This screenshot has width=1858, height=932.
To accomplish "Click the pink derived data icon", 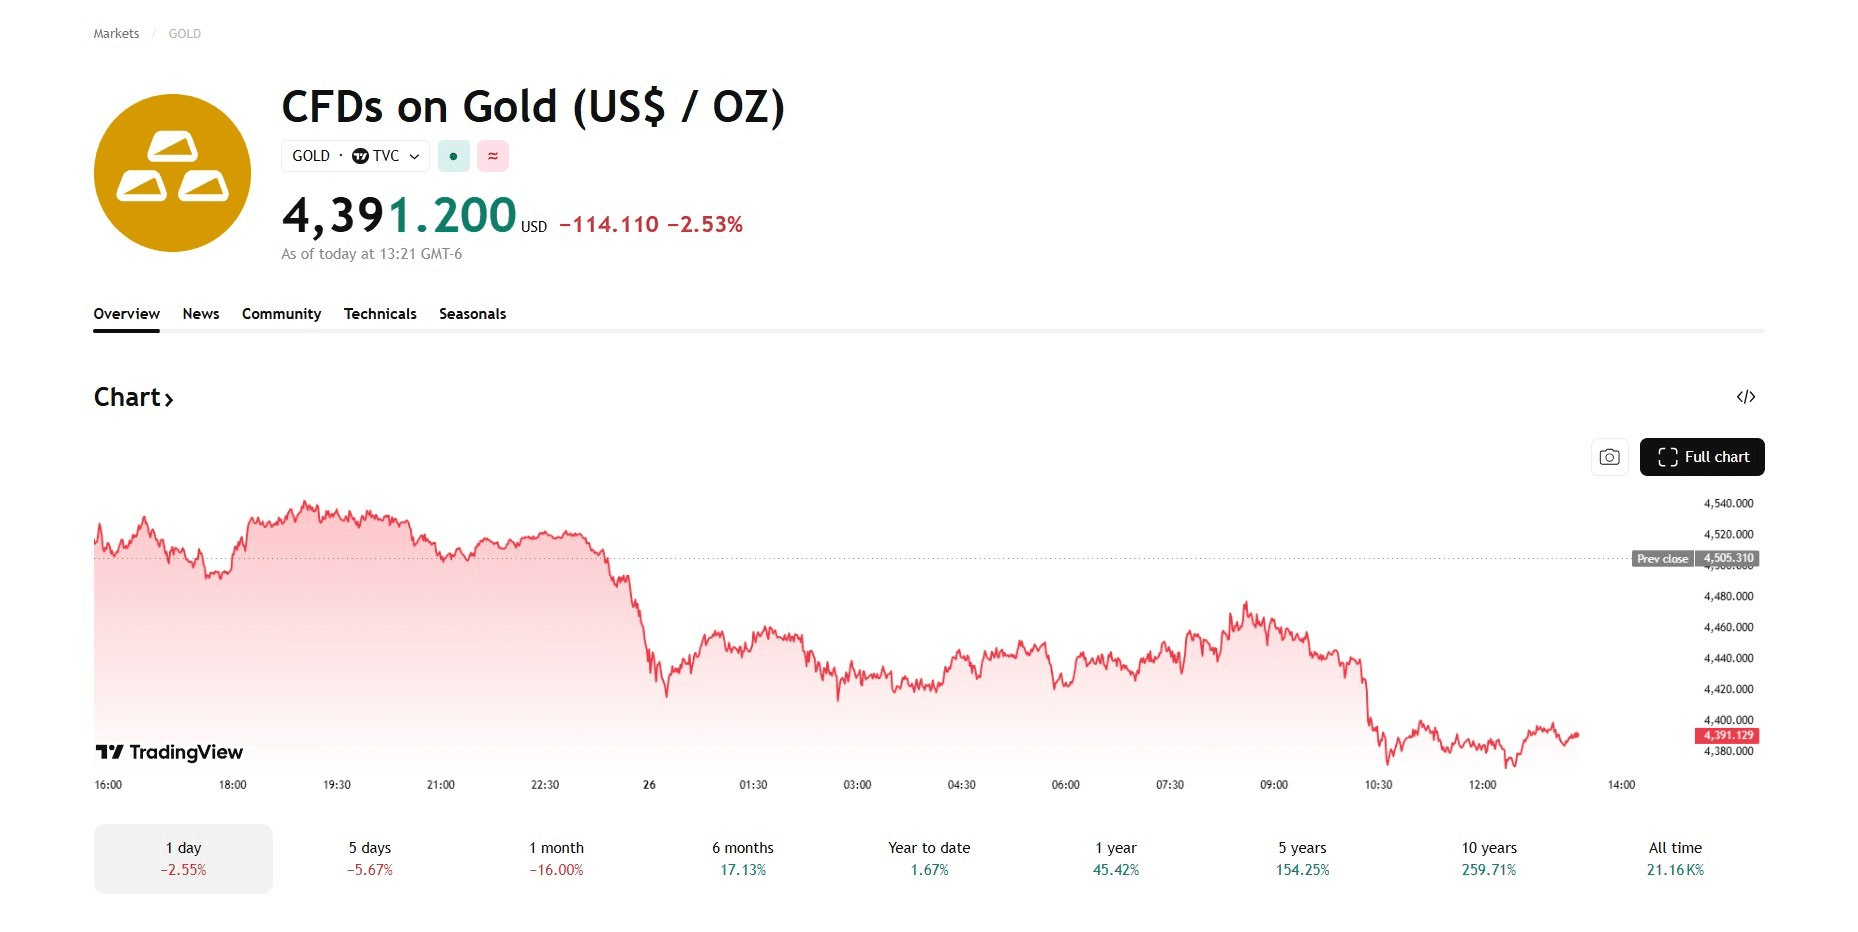I will click(493, 156).
